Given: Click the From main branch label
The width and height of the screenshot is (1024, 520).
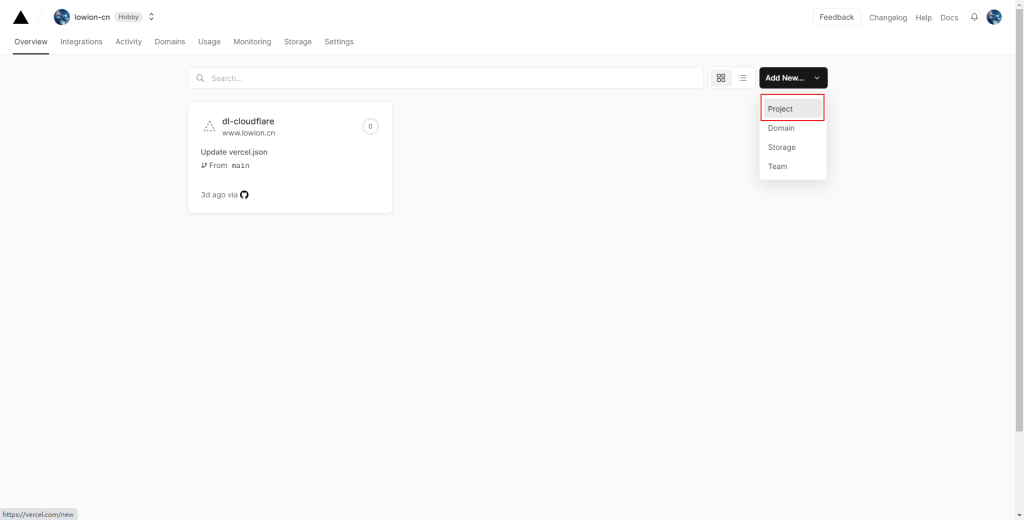Looking at the screenshot, I should coord(225,165).
